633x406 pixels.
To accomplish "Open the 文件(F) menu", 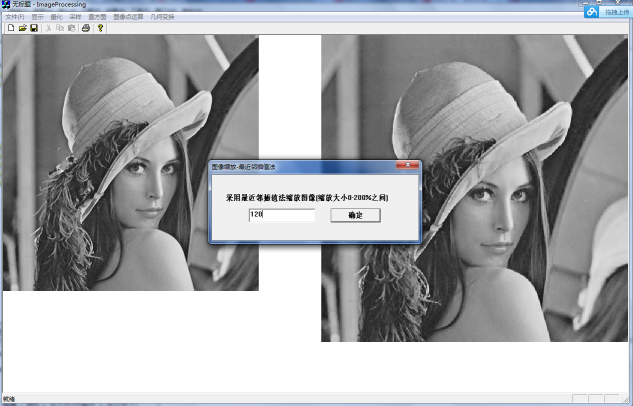I will [x=15, y=17].
